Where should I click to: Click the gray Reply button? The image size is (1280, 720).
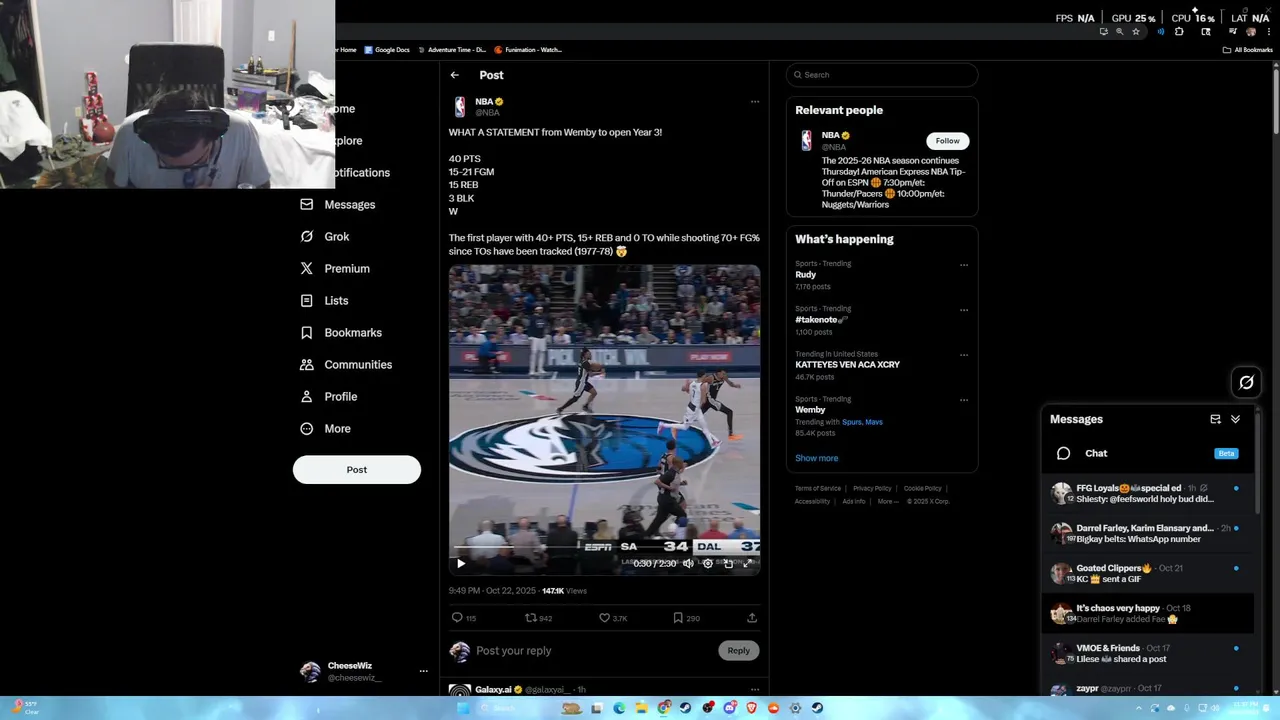tap(739, 650)
